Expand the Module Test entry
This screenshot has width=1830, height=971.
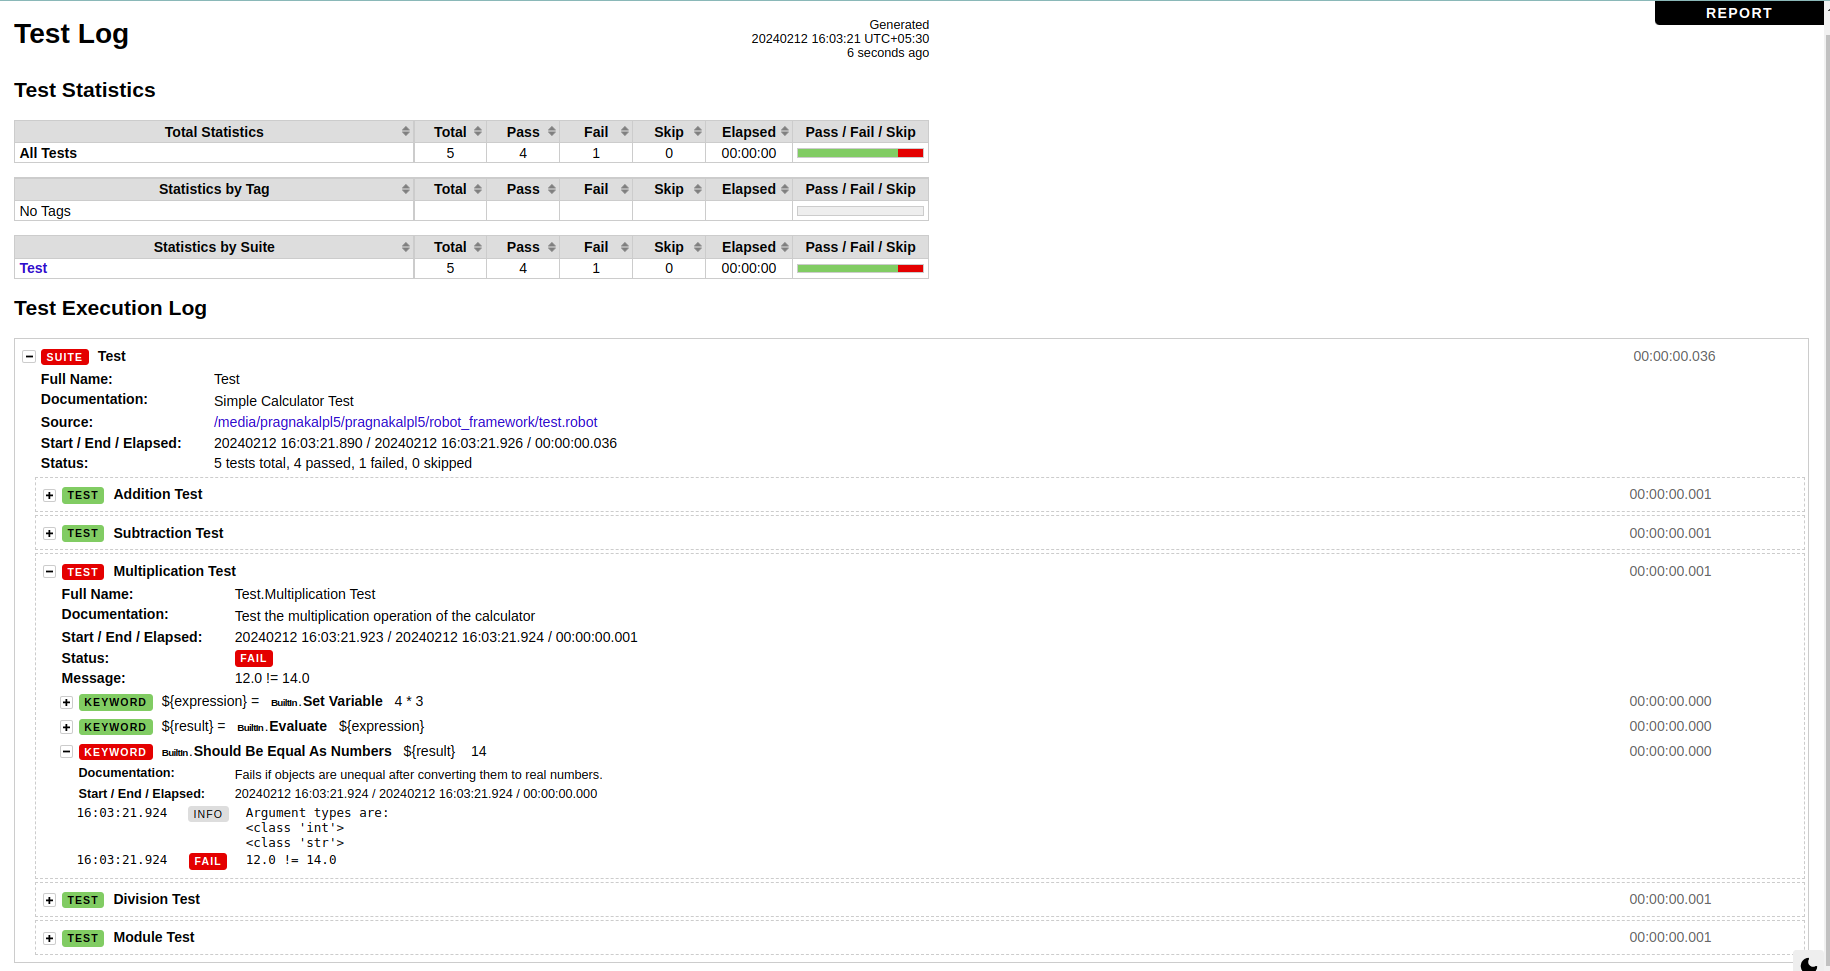(x=49, y=938)
